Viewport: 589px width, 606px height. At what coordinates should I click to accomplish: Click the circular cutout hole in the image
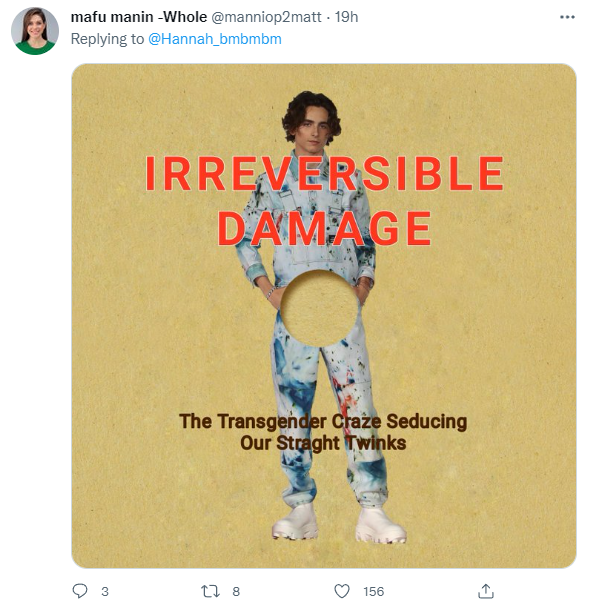[319, 308]
